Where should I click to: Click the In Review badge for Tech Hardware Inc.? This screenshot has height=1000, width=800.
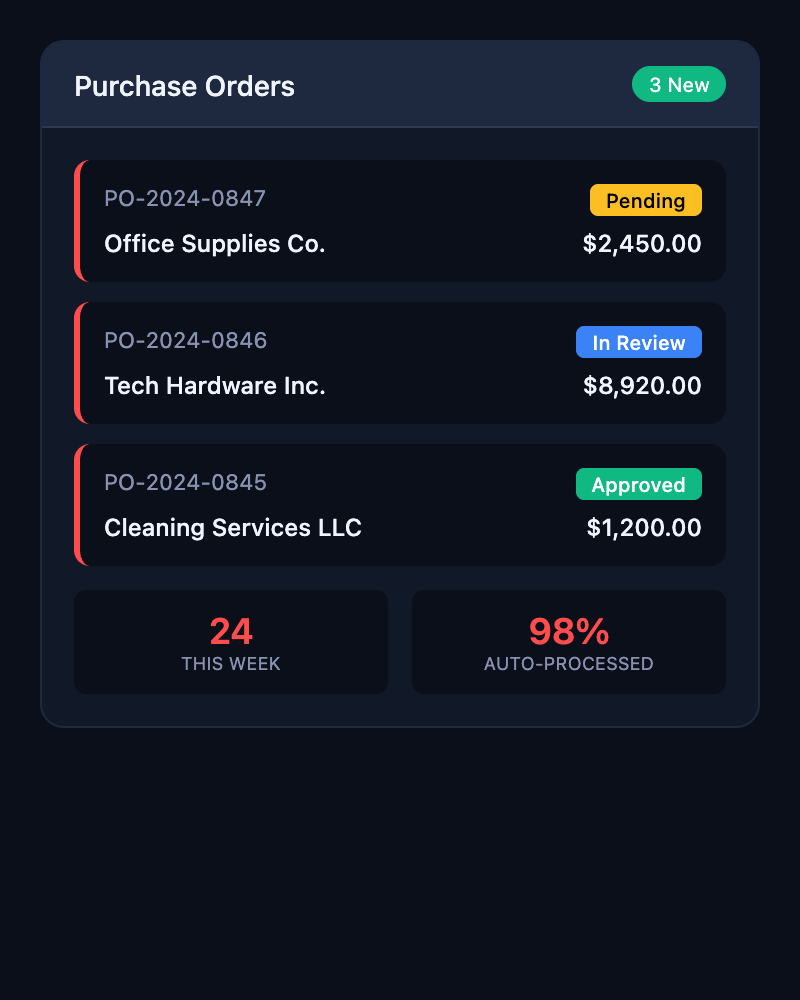(639, 342)
